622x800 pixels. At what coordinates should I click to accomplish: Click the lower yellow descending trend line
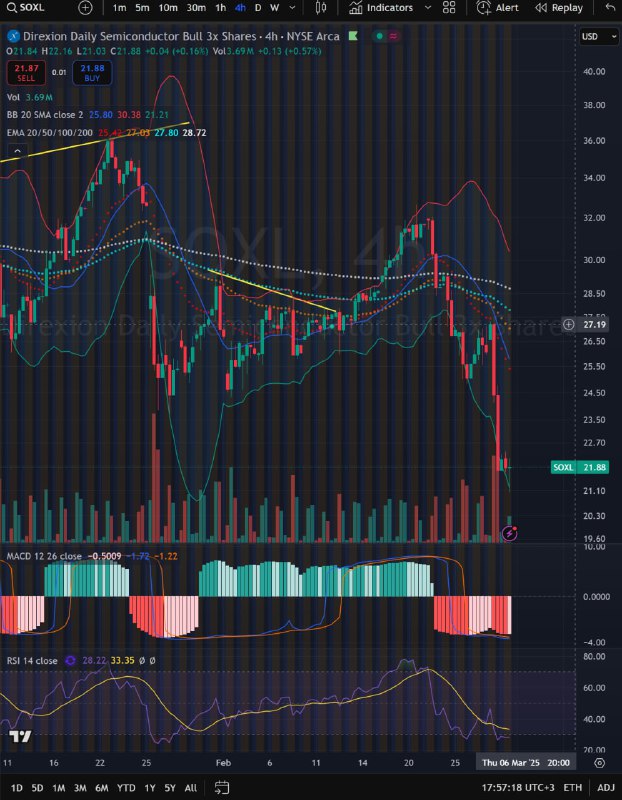(271, 290)
